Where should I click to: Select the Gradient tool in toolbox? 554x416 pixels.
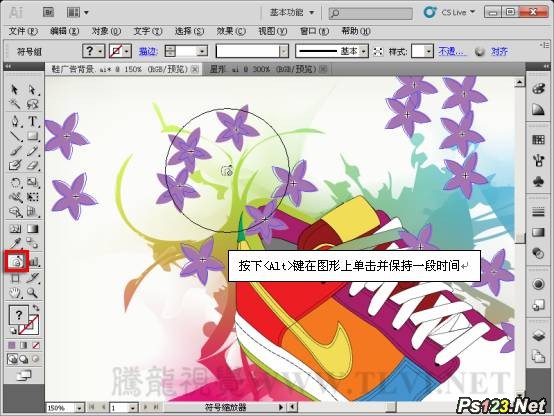coord(32,229)
